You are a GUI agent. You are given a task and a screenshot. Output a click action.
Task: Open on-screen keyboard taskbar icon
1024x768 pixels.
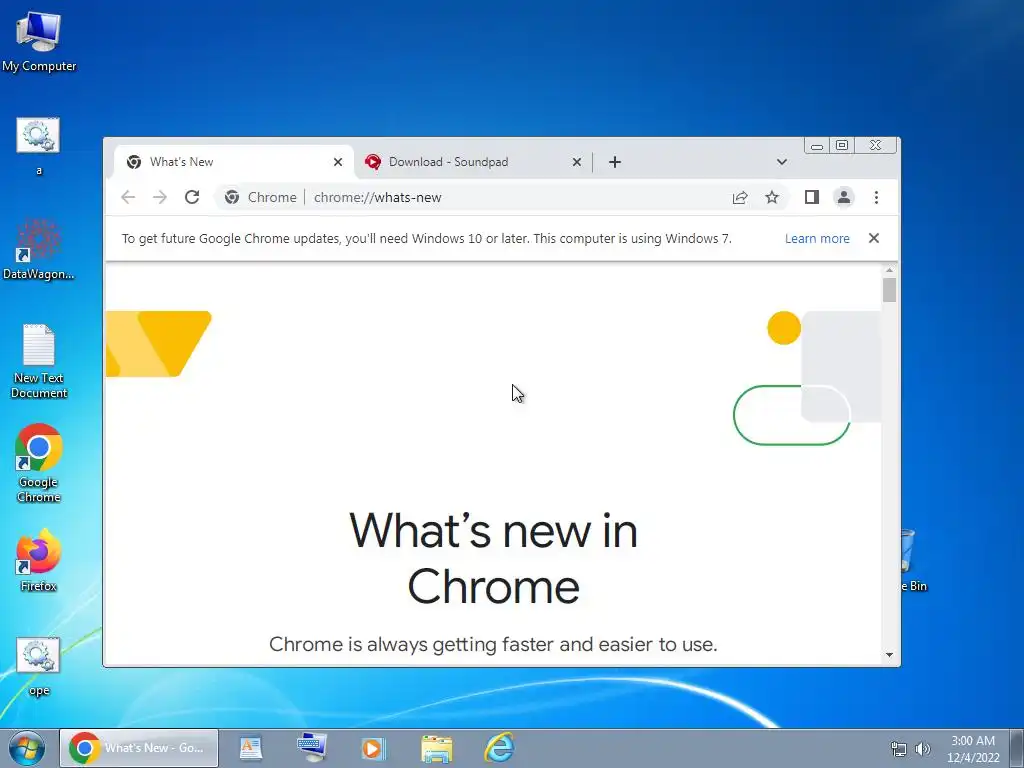pyautogui.click(x=312, y=747)
